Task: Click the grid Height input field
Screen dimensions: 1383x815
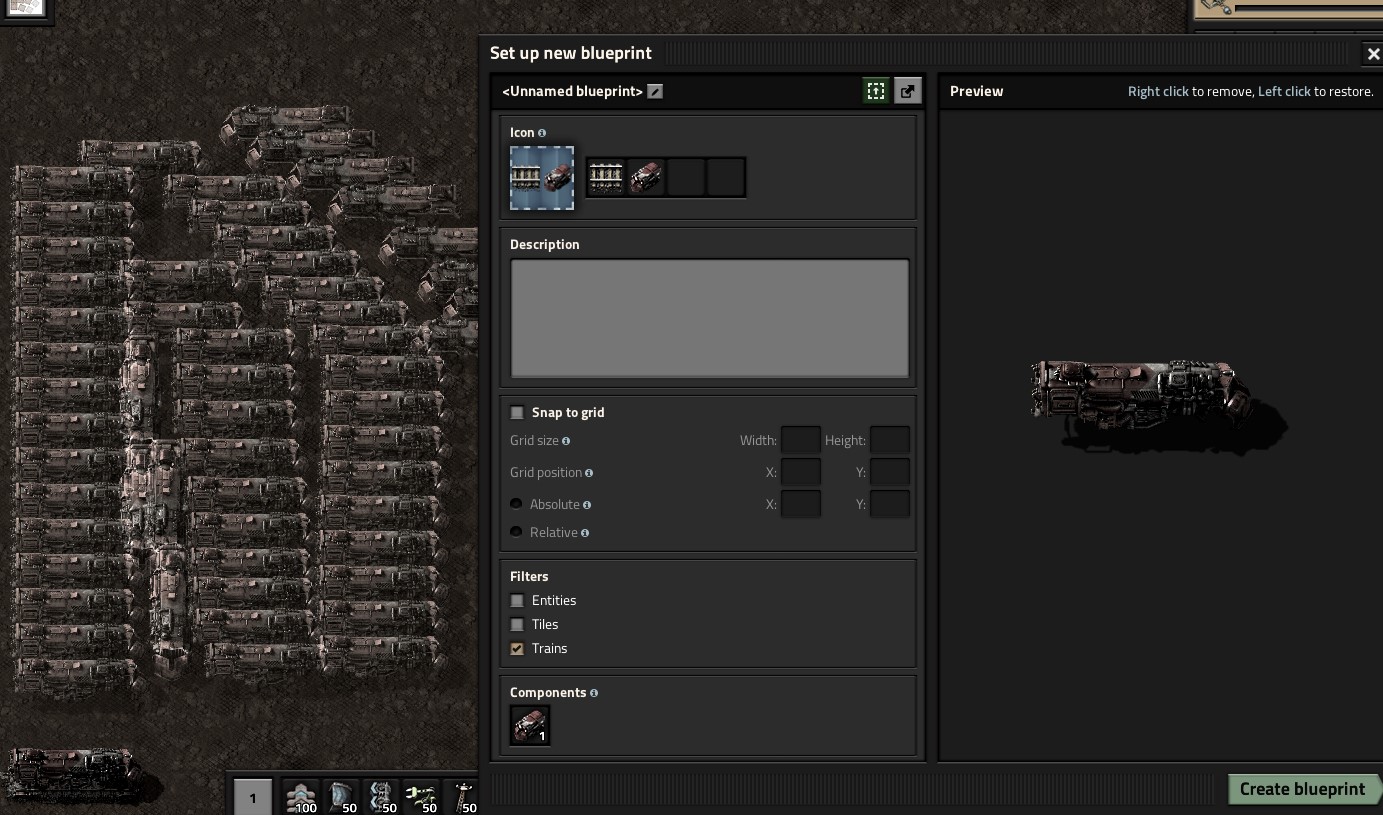Action: point(890,440)
